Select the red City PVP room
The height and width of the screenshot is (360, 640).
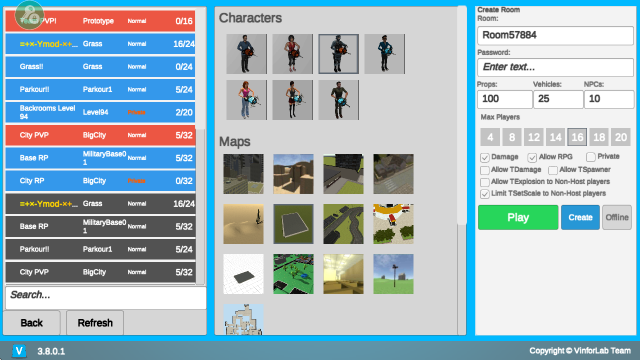click(x=100, y=136)
